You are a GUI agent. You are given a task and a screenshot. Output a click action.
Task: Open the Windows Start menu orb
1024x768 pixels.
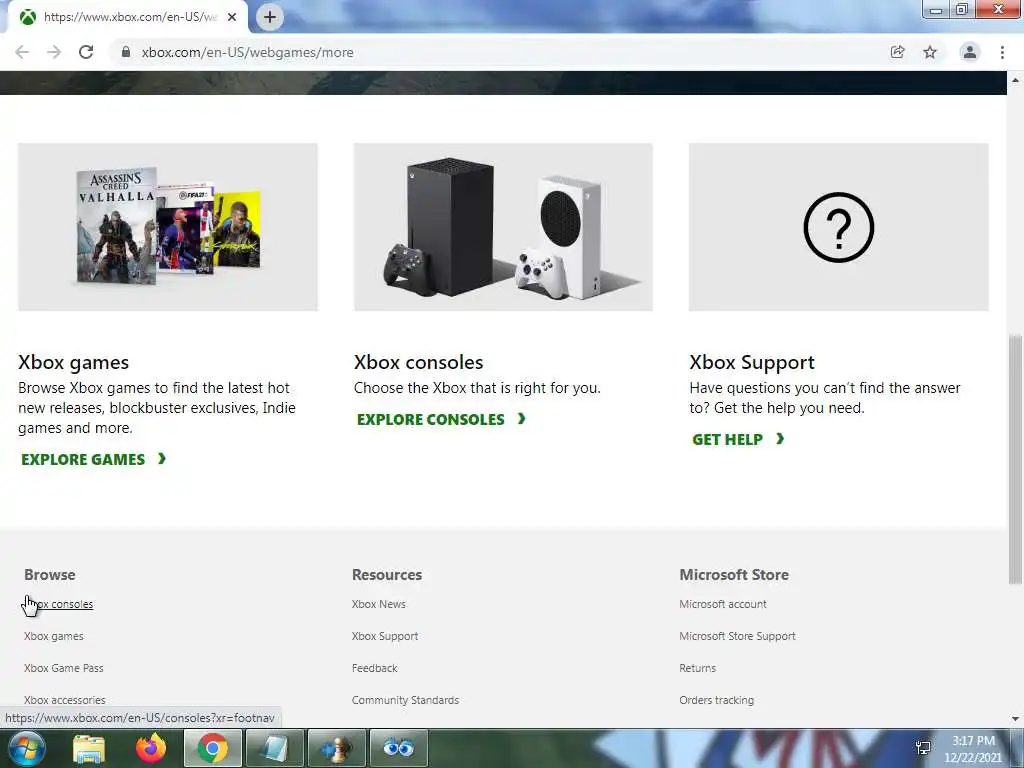coord(26,748)
